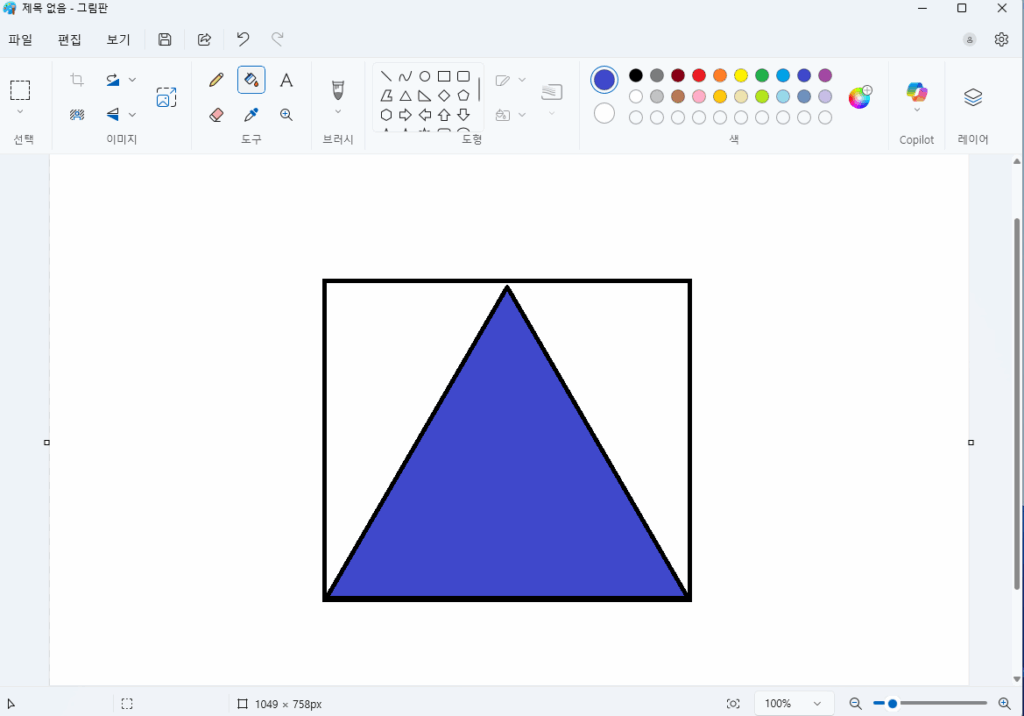
Task: Click the zoom in plus button
Action: 1004,704
